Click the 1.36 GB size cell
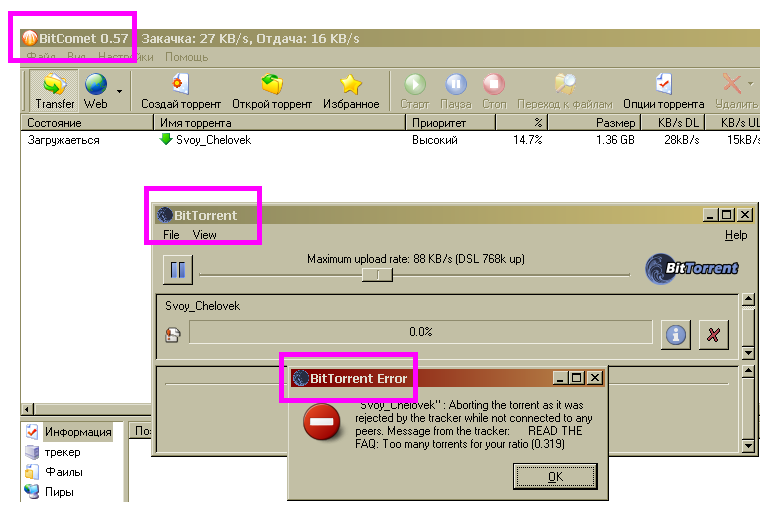This screenshot has height=528, width=784. (615, 140)
